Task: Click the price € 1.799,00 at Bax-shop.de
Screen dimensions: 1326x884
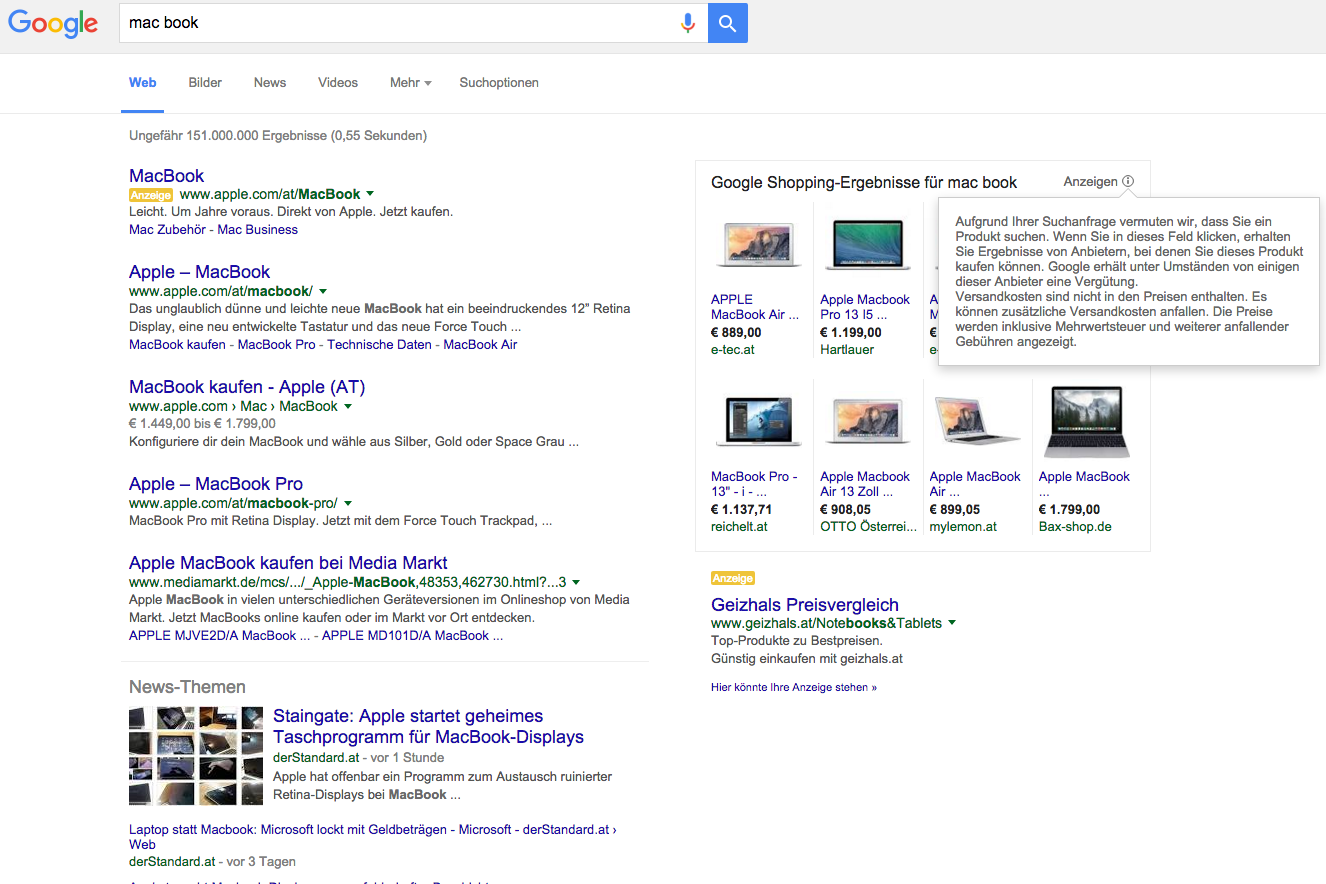Action: tap(1069, 510)
